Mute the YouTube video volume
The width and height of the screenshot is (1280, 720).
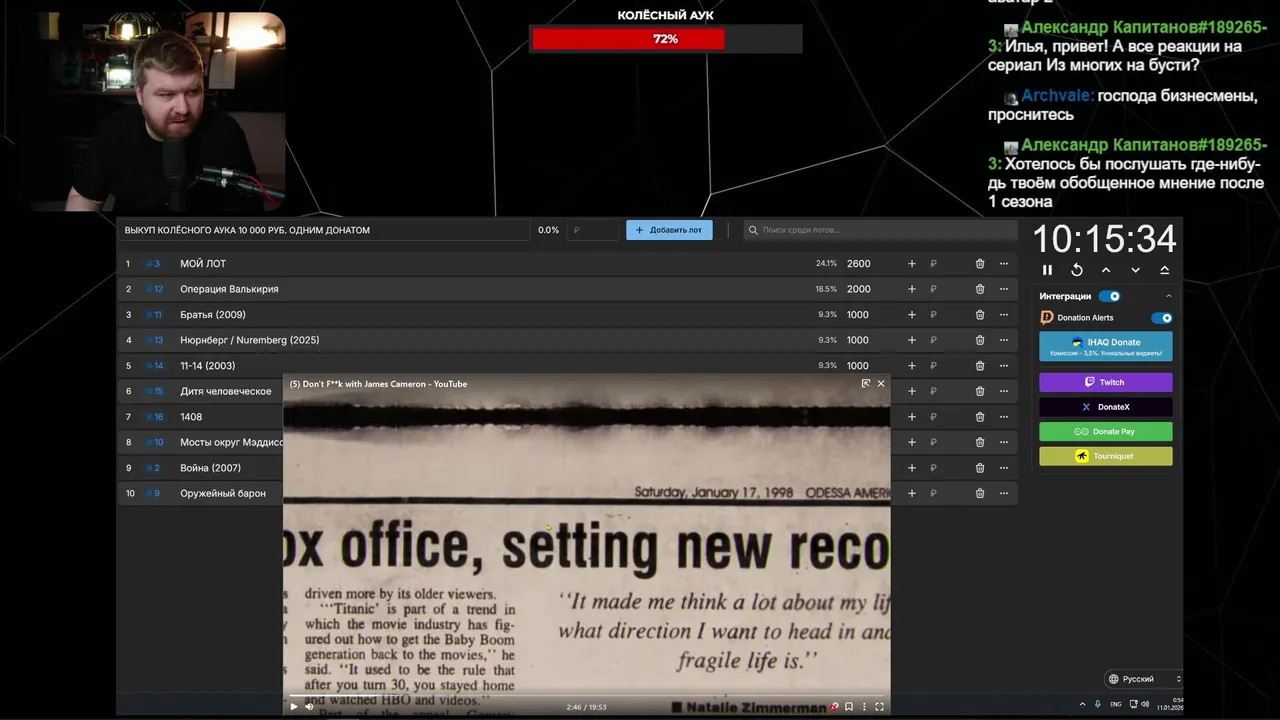tap(309, 706)
